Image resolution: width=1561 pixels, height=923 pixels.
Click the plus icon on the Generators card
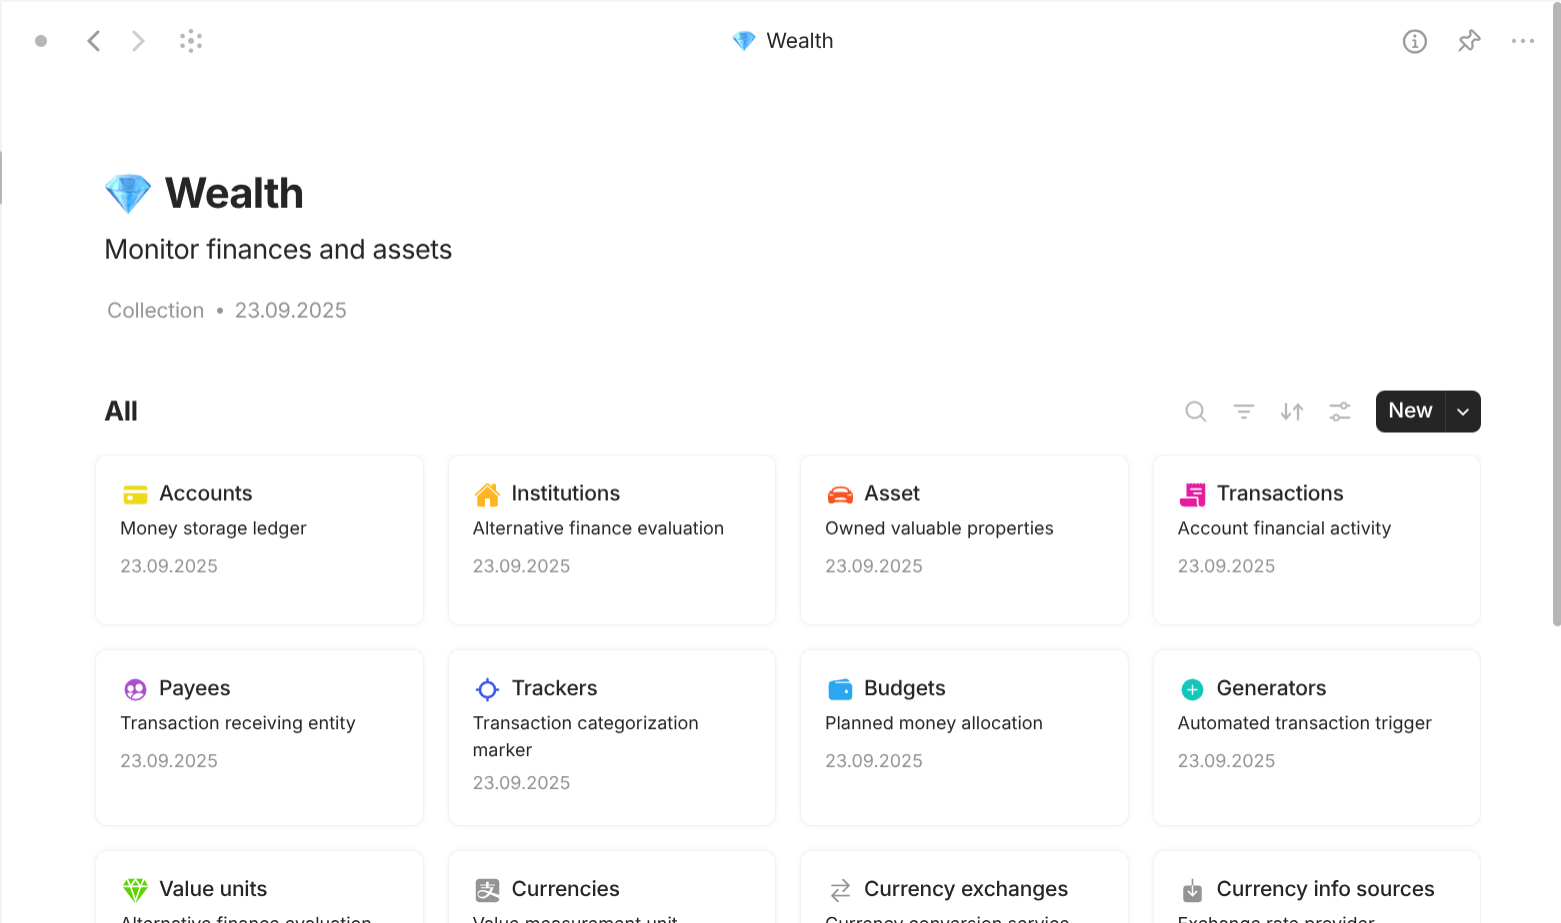(x=1192, y=689)
